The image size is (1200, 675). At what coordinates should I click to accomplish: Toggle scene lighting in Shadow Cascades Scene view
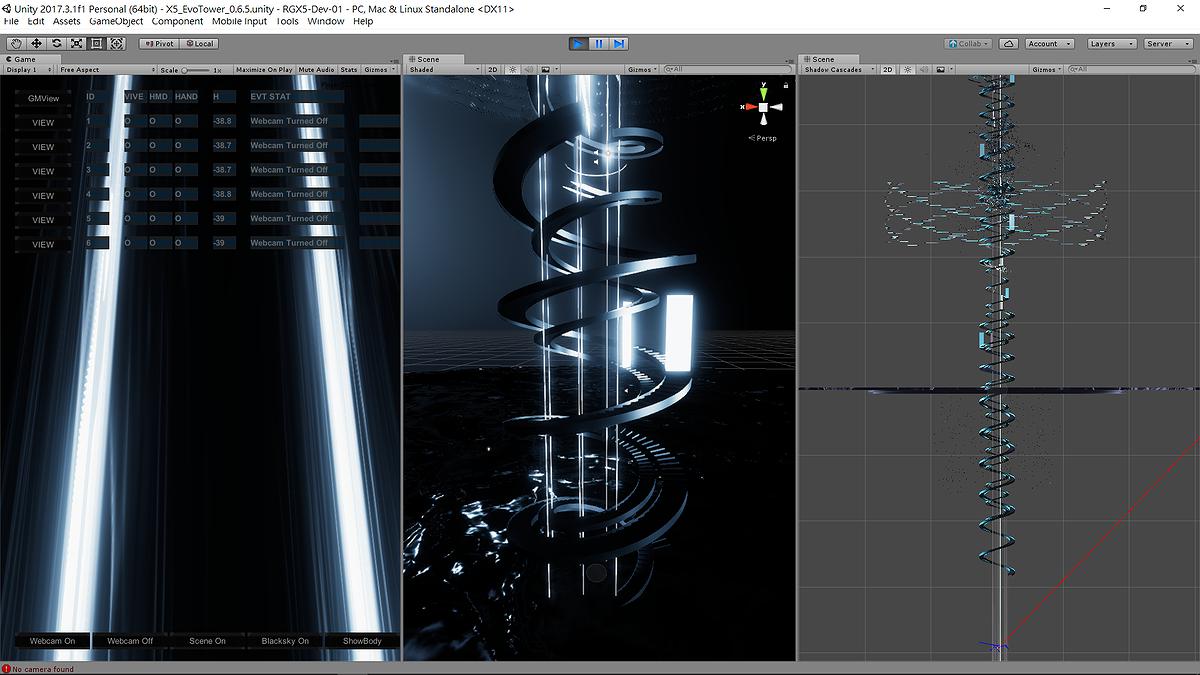pyautogui.click(x=907, y=70)
